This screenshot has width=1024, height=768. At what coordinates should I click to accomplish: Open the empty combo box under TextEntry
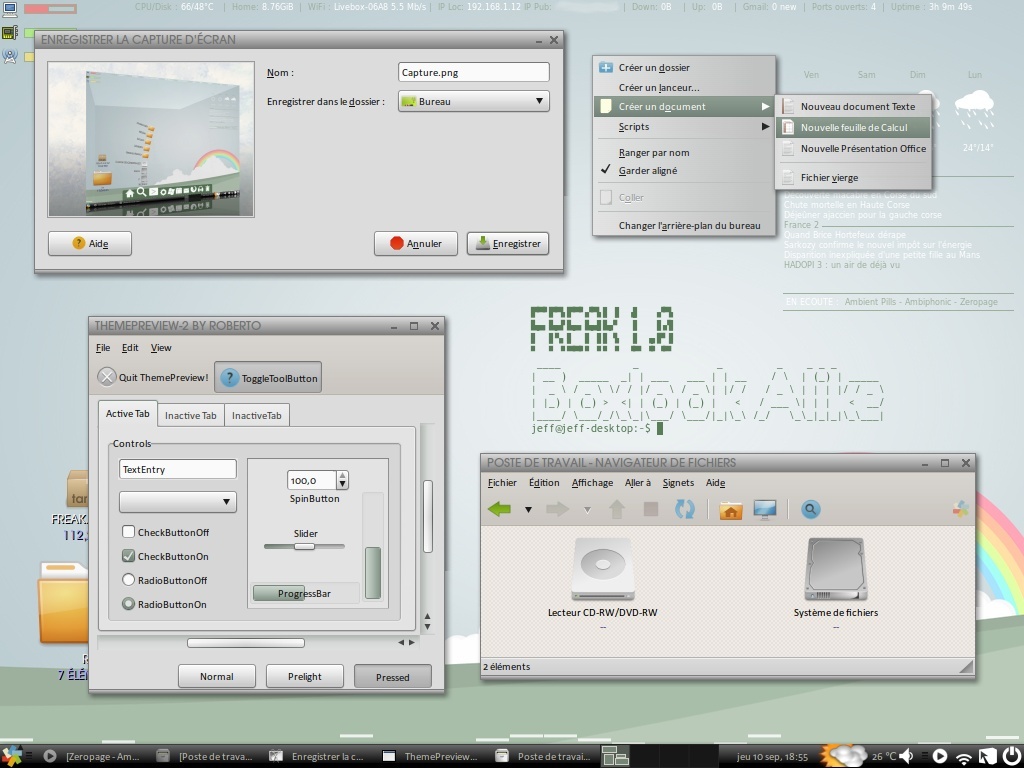pyautogui.click(x=178, y=502)
